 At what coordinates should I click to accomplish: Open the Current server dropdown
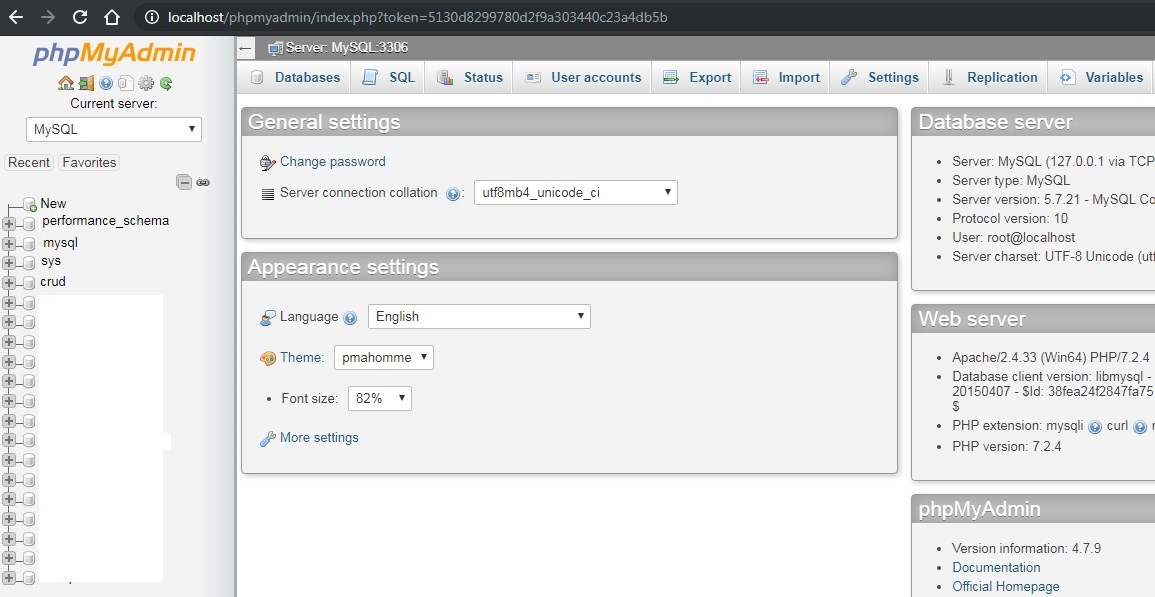[113, 129]
